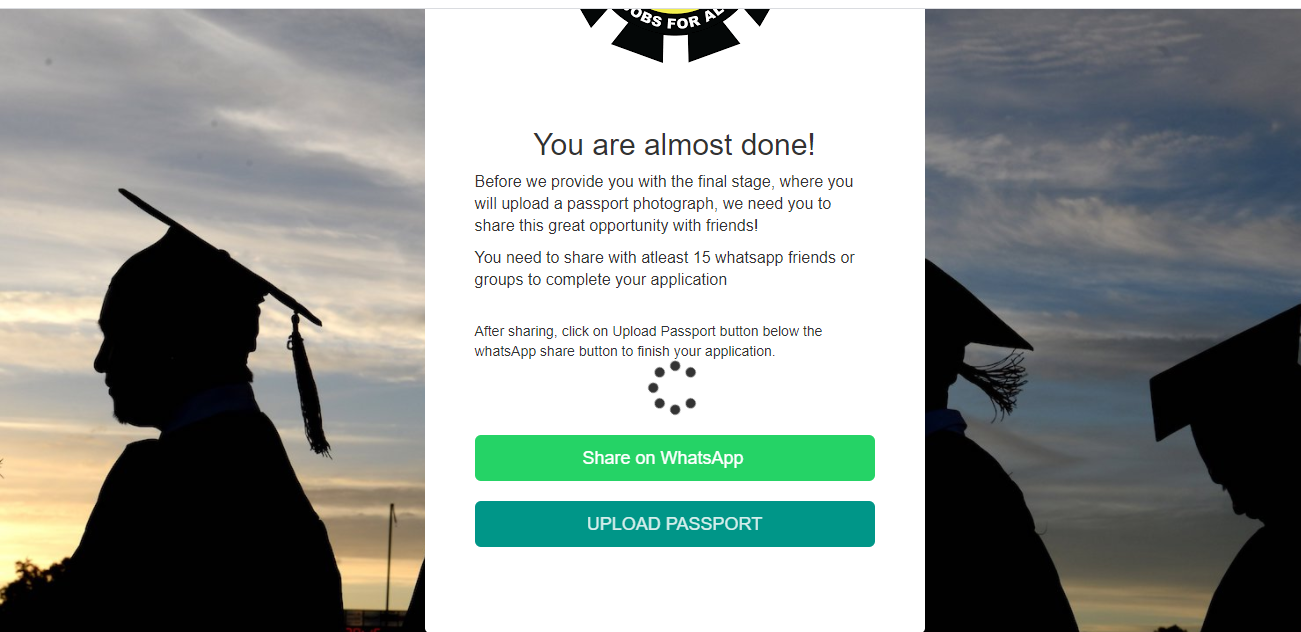Viewport: 1301px width, 632px height.
Task: Click the tree silhouettes at the bottom left
Action: pos(35,595)
